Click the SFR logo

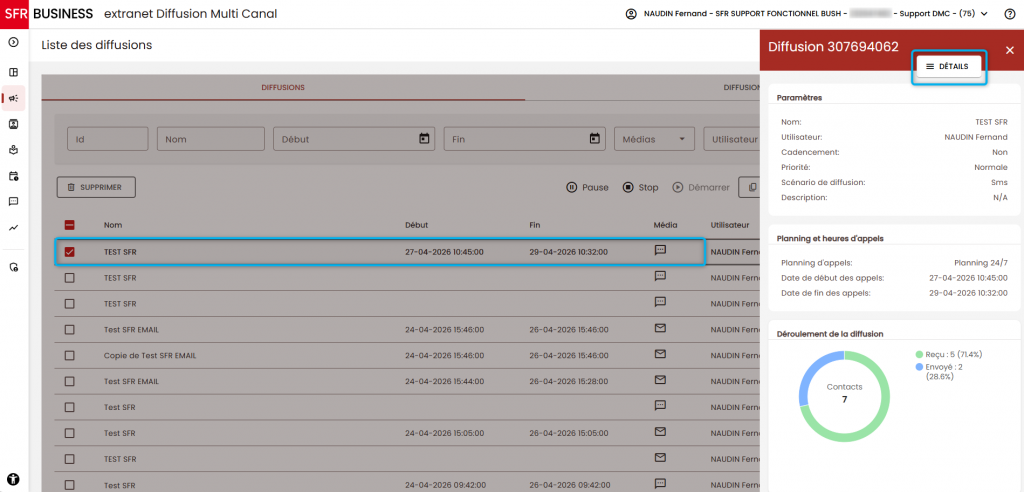coord(14,14)
